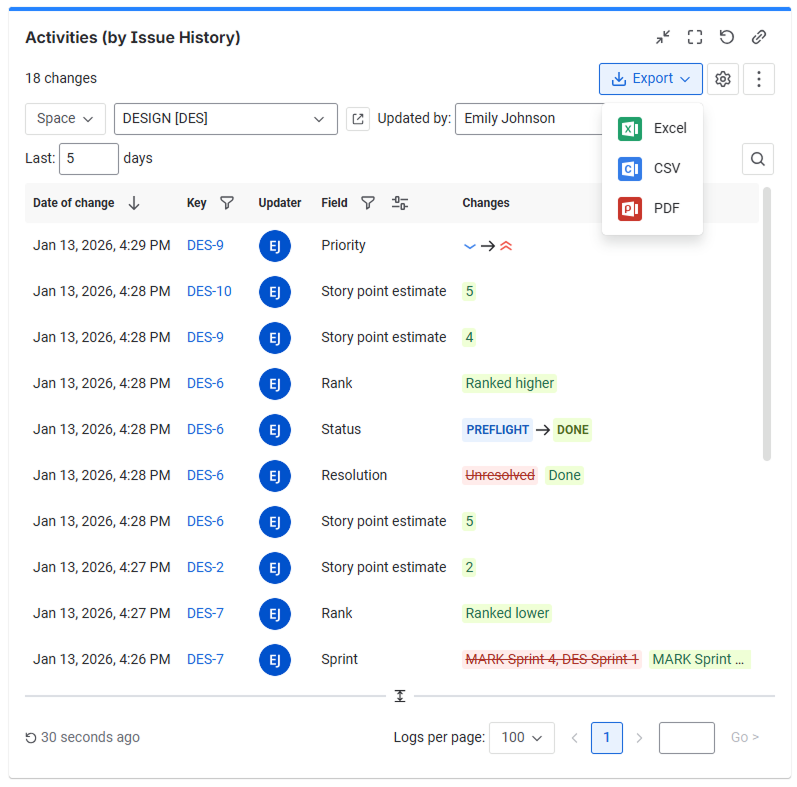Click the PREFLIGHT status label
Image resolution: width=797 pixels, height=787 pixels.
click(497, 430)
